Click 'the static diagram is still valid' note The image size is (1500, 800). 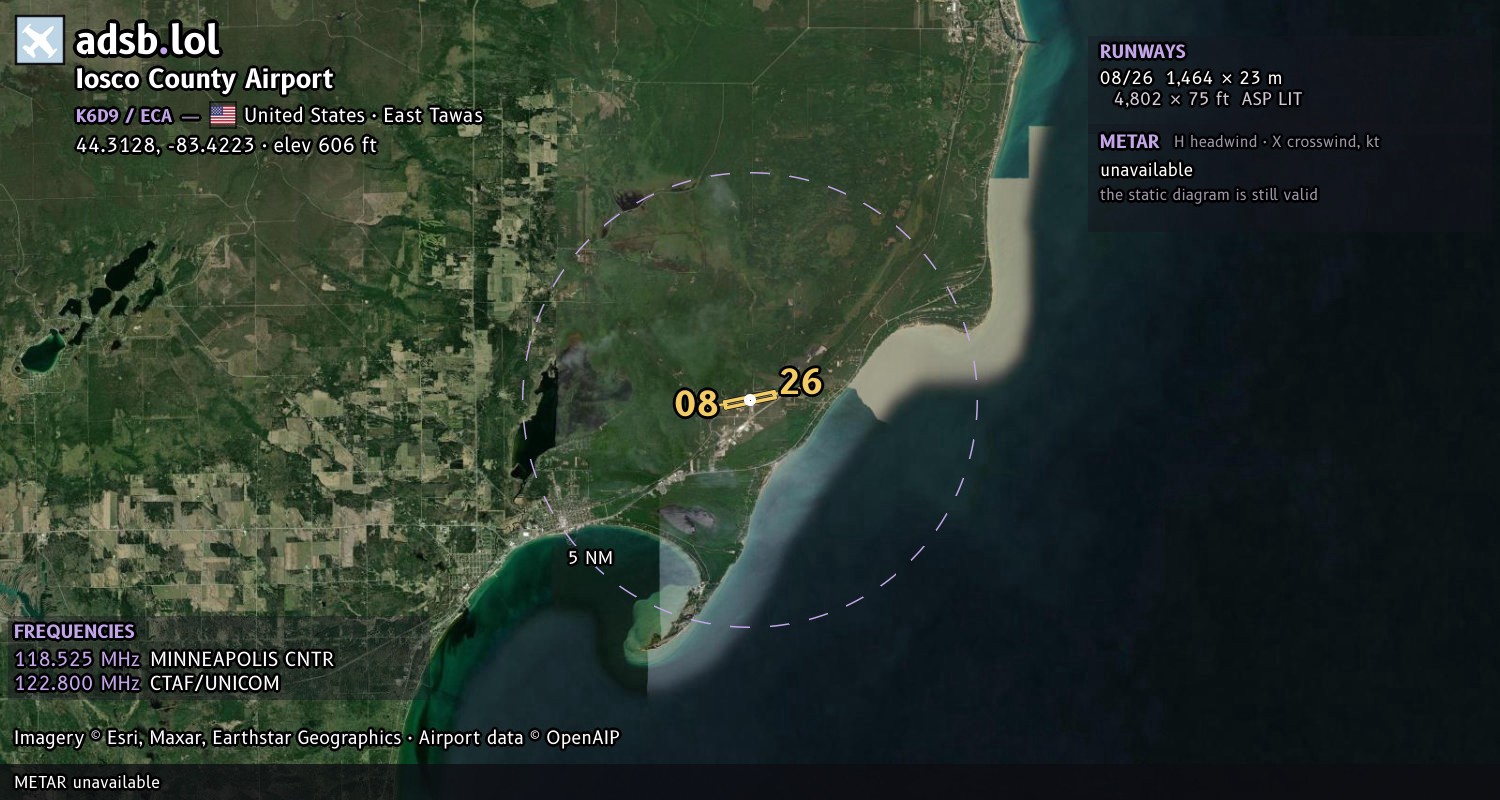[1209, 195]
